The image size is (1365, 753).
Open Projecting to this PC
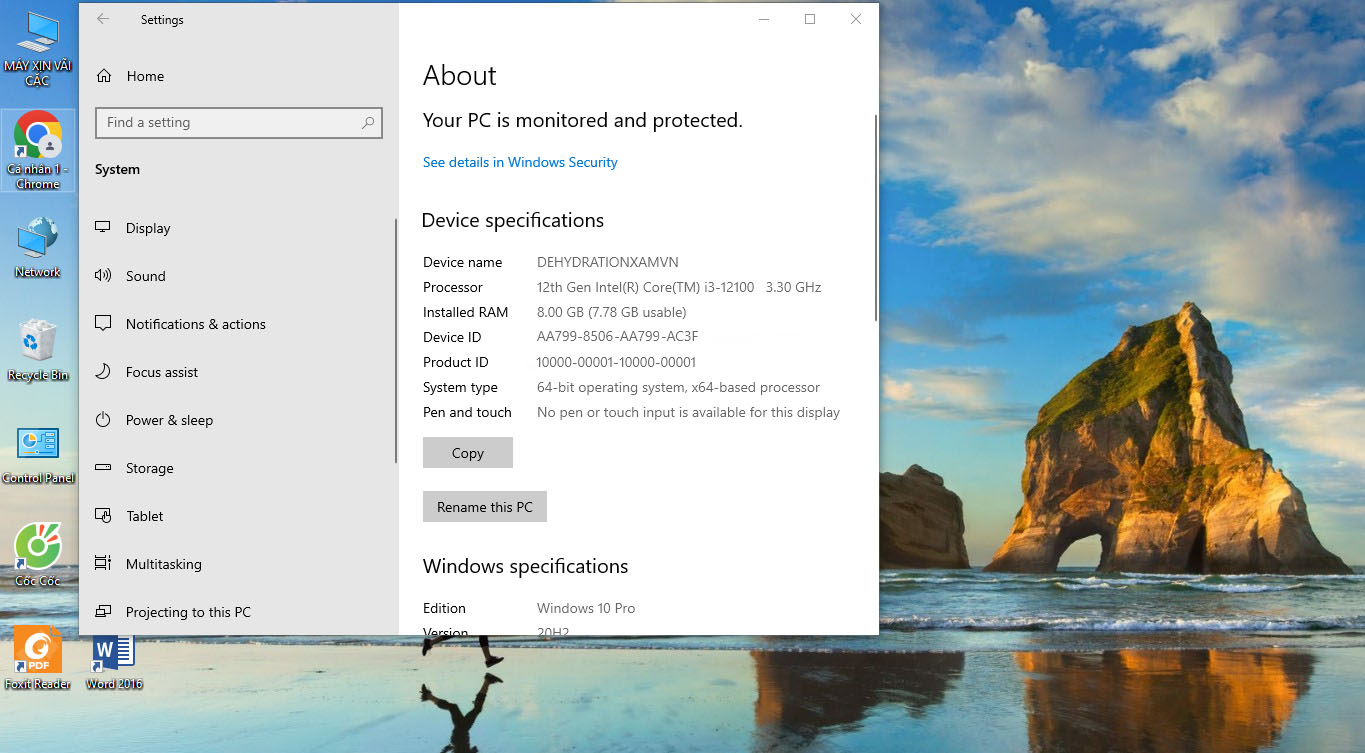coord(188,612)
